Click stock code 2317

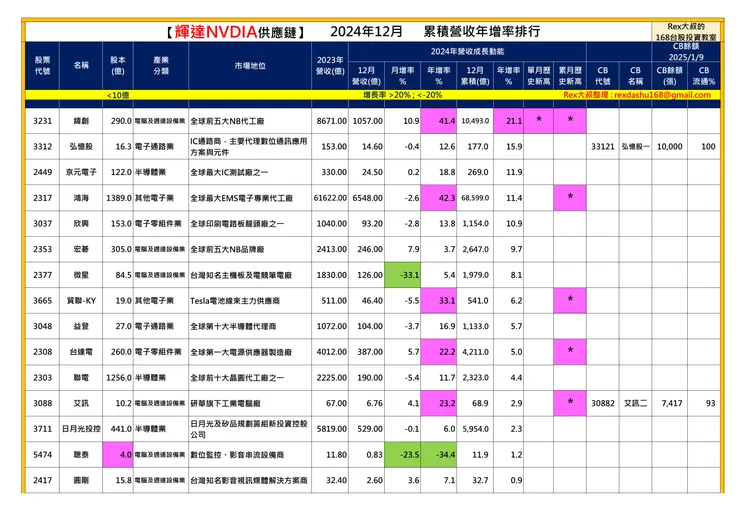[x=42, y=198]
